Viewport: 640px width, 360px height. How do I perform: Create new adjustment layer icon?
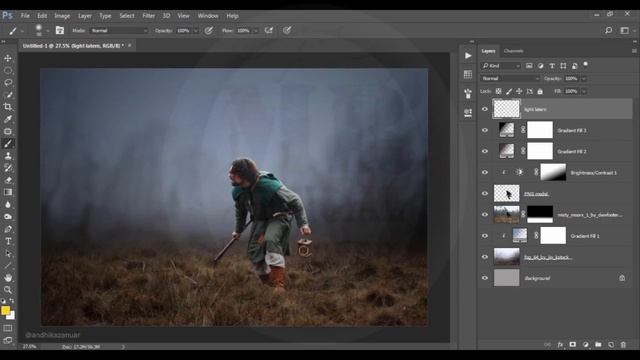(x=586, y=345)
